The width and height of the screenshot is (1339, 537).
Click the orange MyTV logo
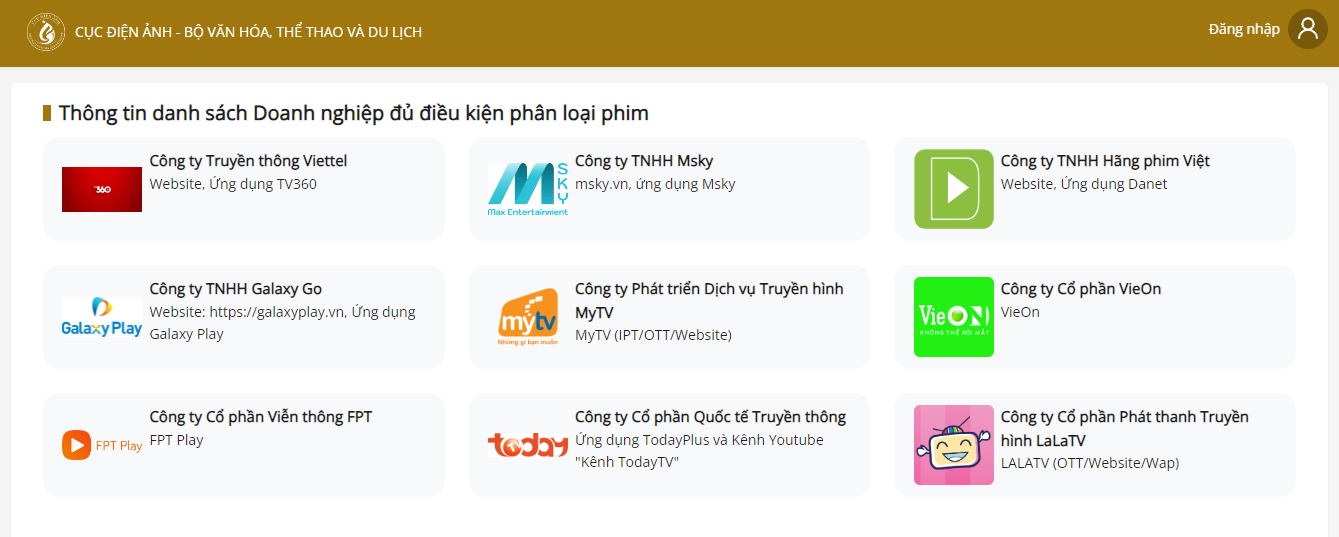pos(528,317)
